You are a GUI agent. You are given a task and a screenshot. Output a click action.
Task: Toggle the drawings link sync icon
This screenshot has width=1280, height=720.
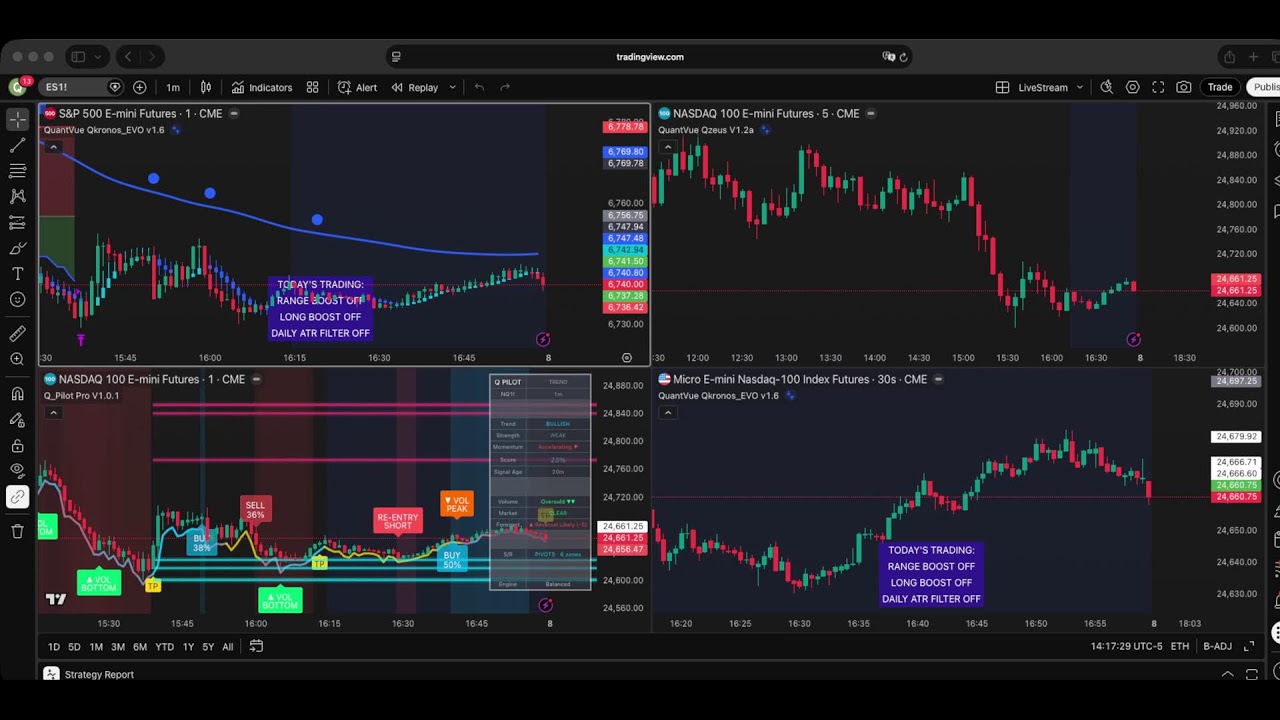click(x=18, y=496)
